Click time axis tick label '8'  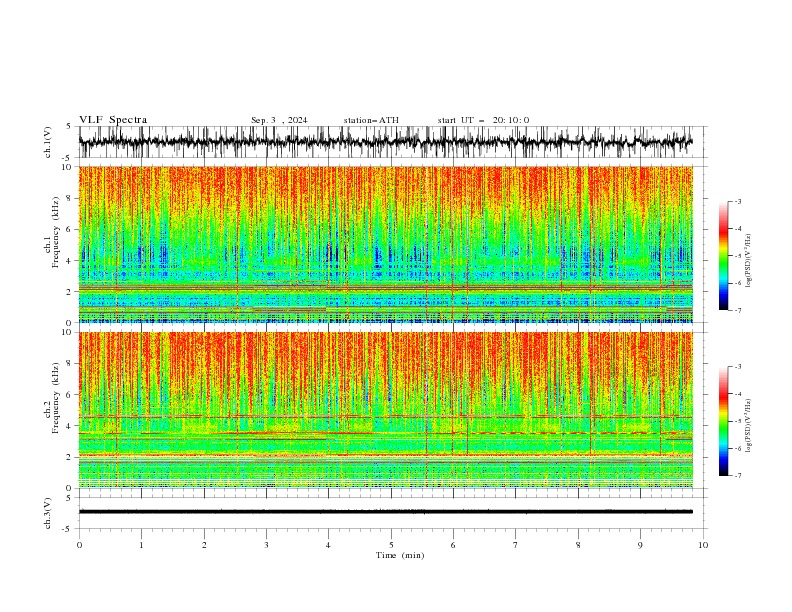click(578, 545)
